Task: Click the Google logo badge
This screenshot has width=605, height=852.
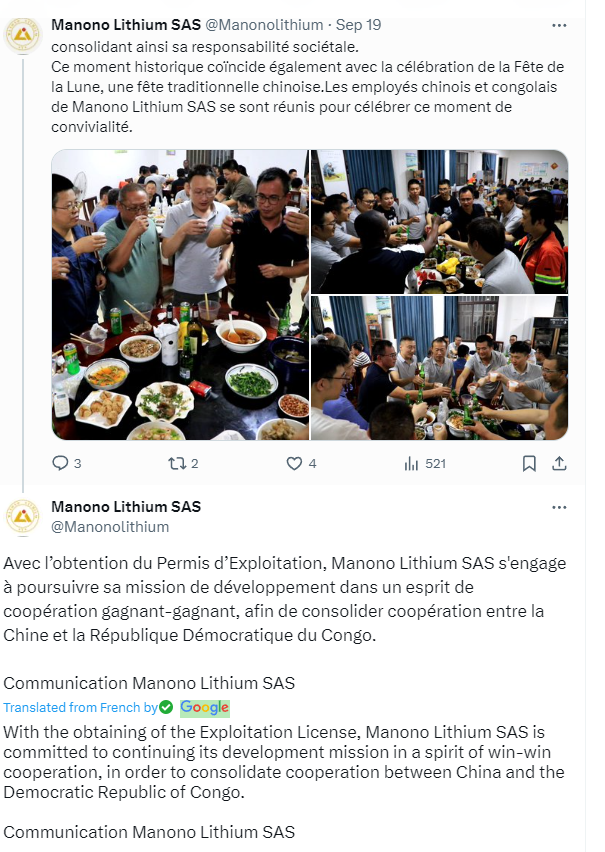Action: pyautogui.click(x=205, y=707)
